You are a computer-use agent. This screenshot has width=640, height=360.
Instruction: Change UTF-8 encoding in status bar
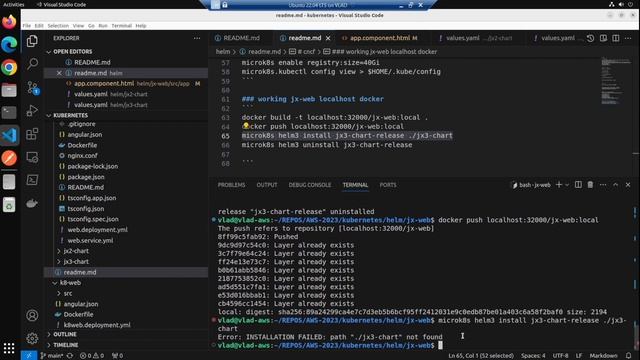(560, 356)
